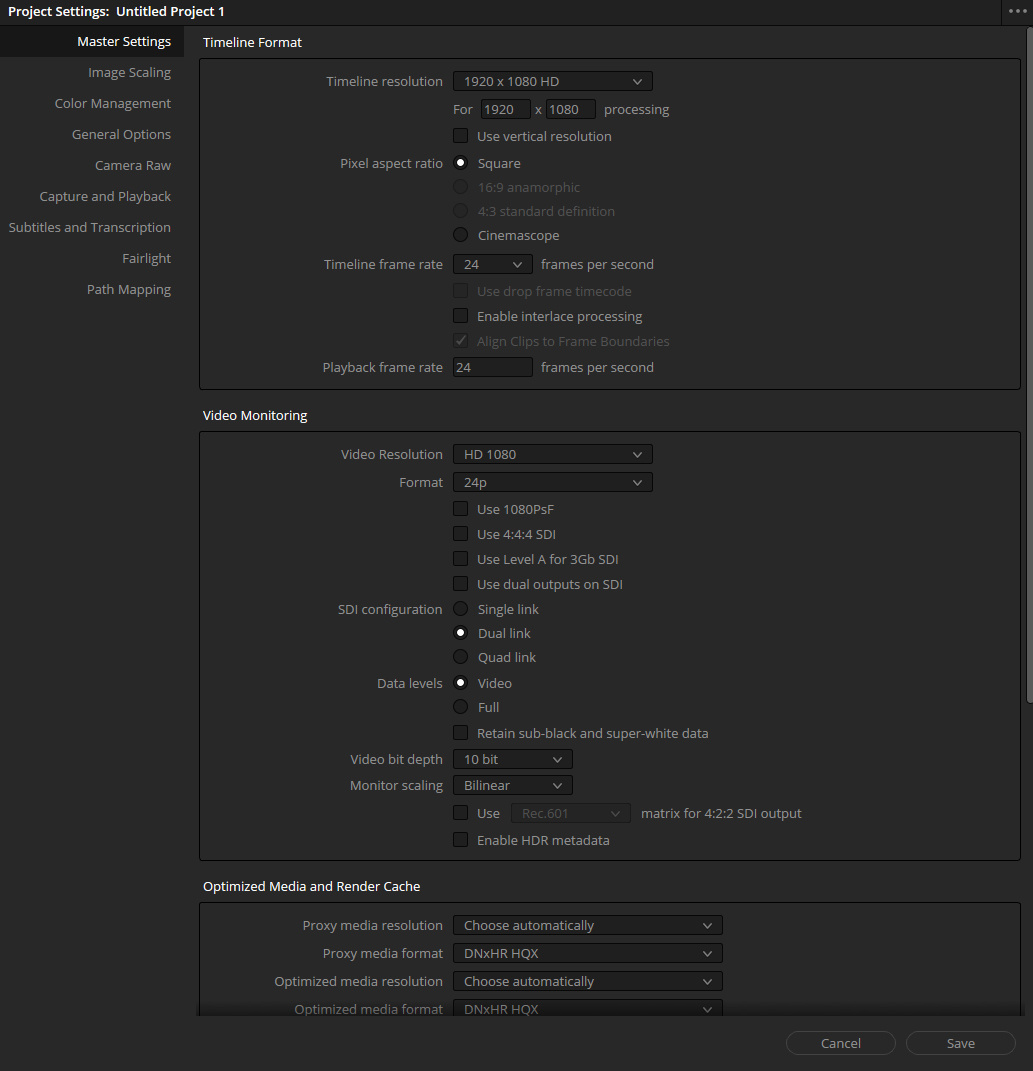Open the Subtitles and Transcription settings
The height and width of the screenshot is (1071, 1033).
point(89,227)
